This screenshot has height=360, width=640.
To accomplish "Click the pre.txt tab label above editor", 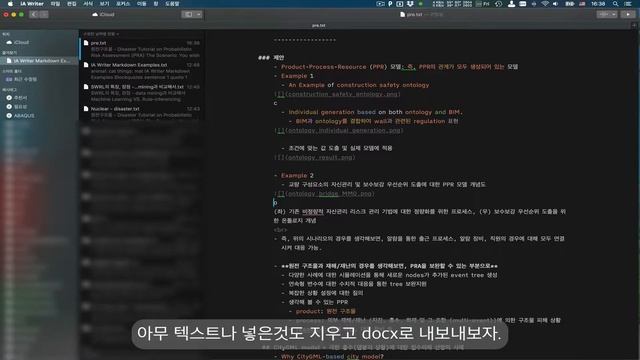I will tap(319, 25).
